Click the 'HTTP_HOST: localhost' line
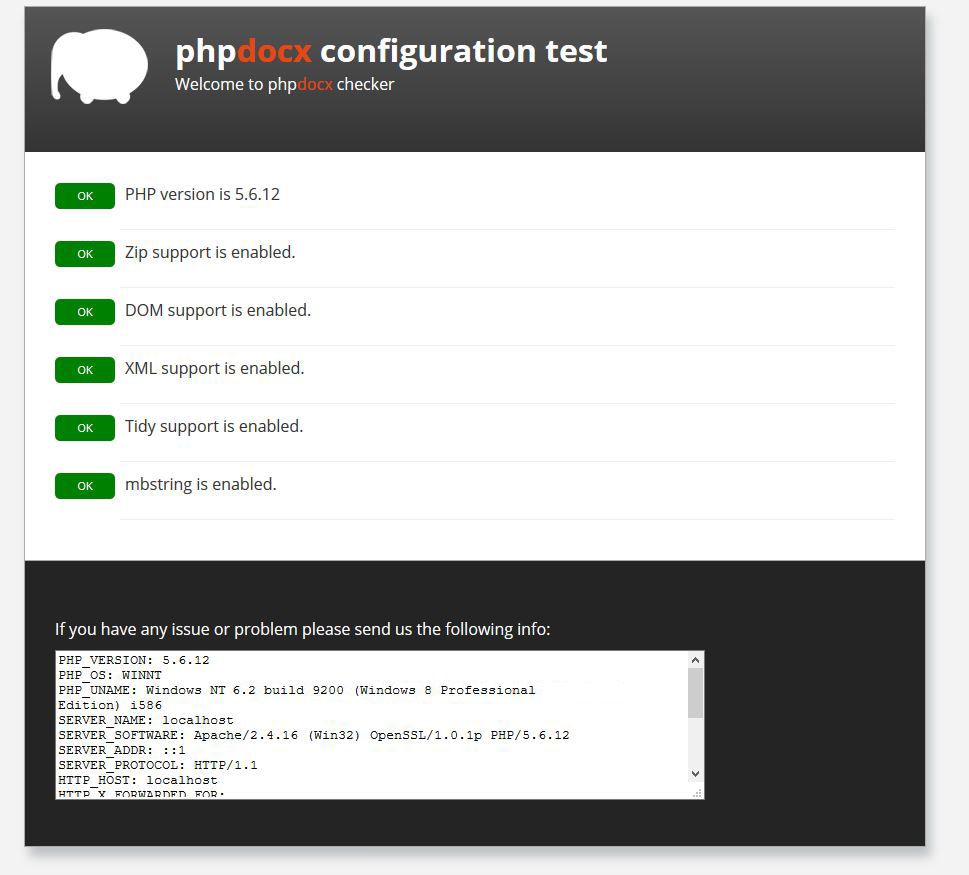This screenshot has height=875, width=969. [138, 780]
